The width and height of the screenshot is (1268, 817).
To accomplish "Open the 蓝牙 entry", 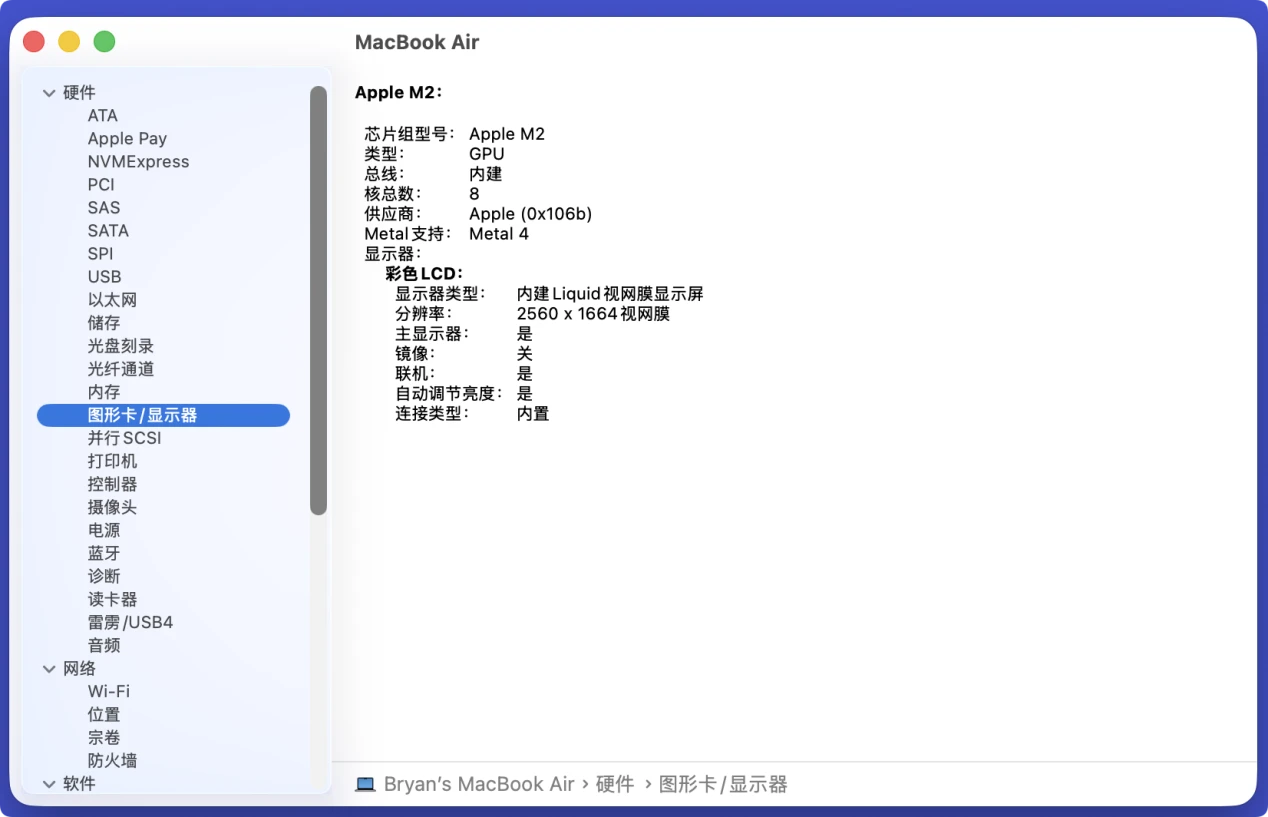I will (x=104, y=553).
